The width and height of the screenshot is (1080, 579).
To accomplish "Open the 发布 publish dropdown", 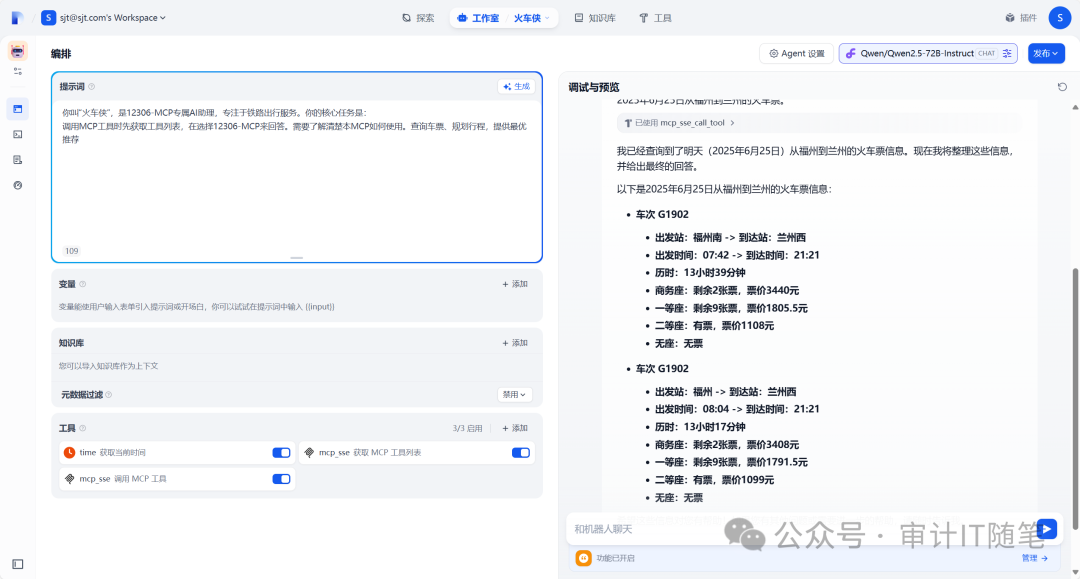I will pyautogui.click(x=1046, y=53).
